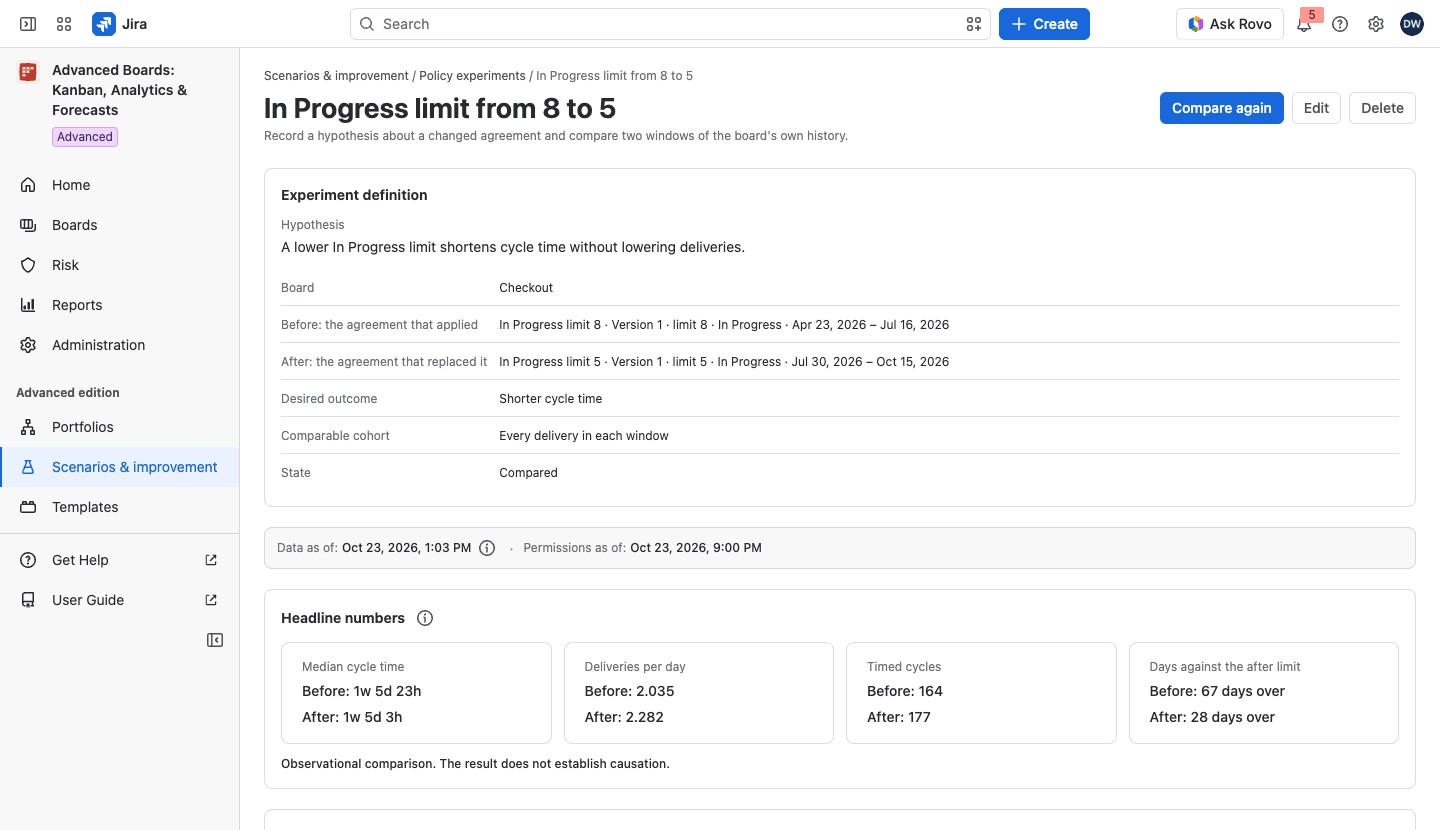Open Reports in the sidebar
This screenshot has height=830, width=1440.
[x=120, y=305]
